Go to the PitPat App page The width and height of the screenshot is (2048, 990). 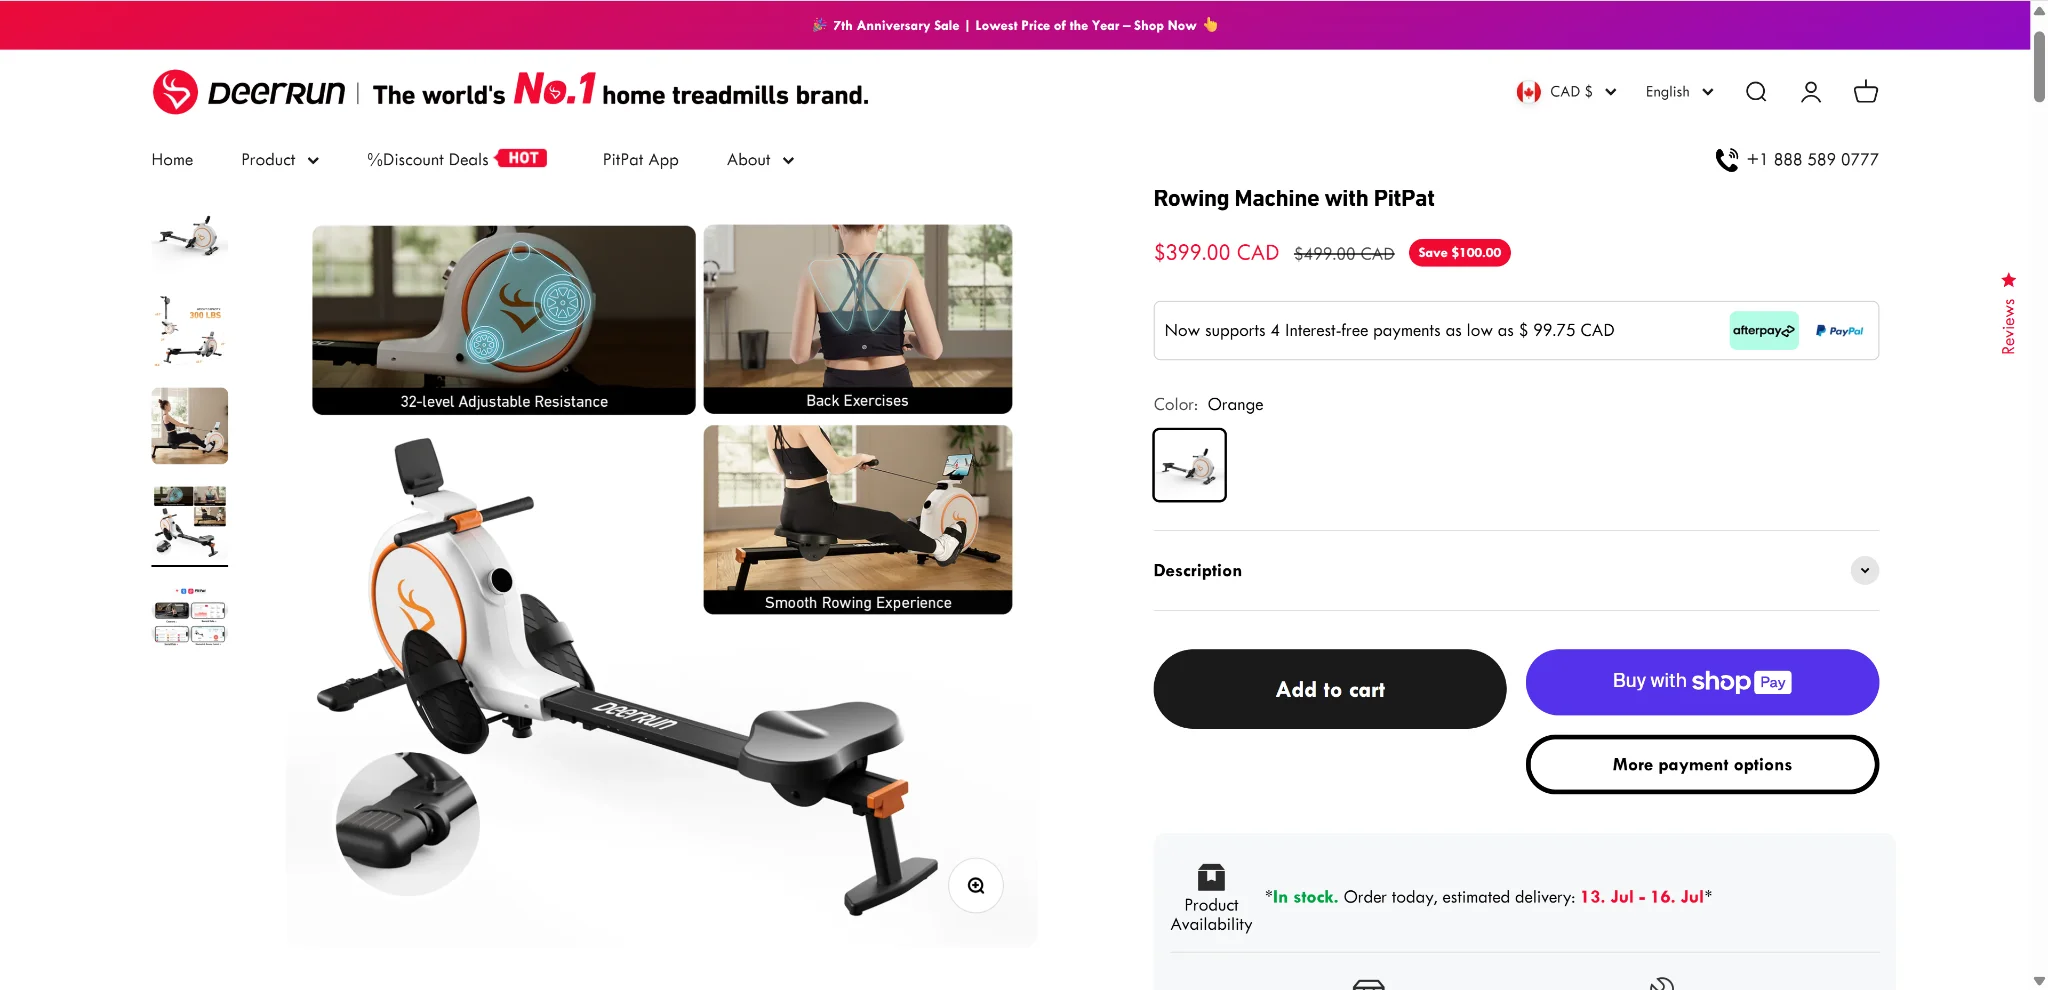pyautogui.click(x=641, y=160)
